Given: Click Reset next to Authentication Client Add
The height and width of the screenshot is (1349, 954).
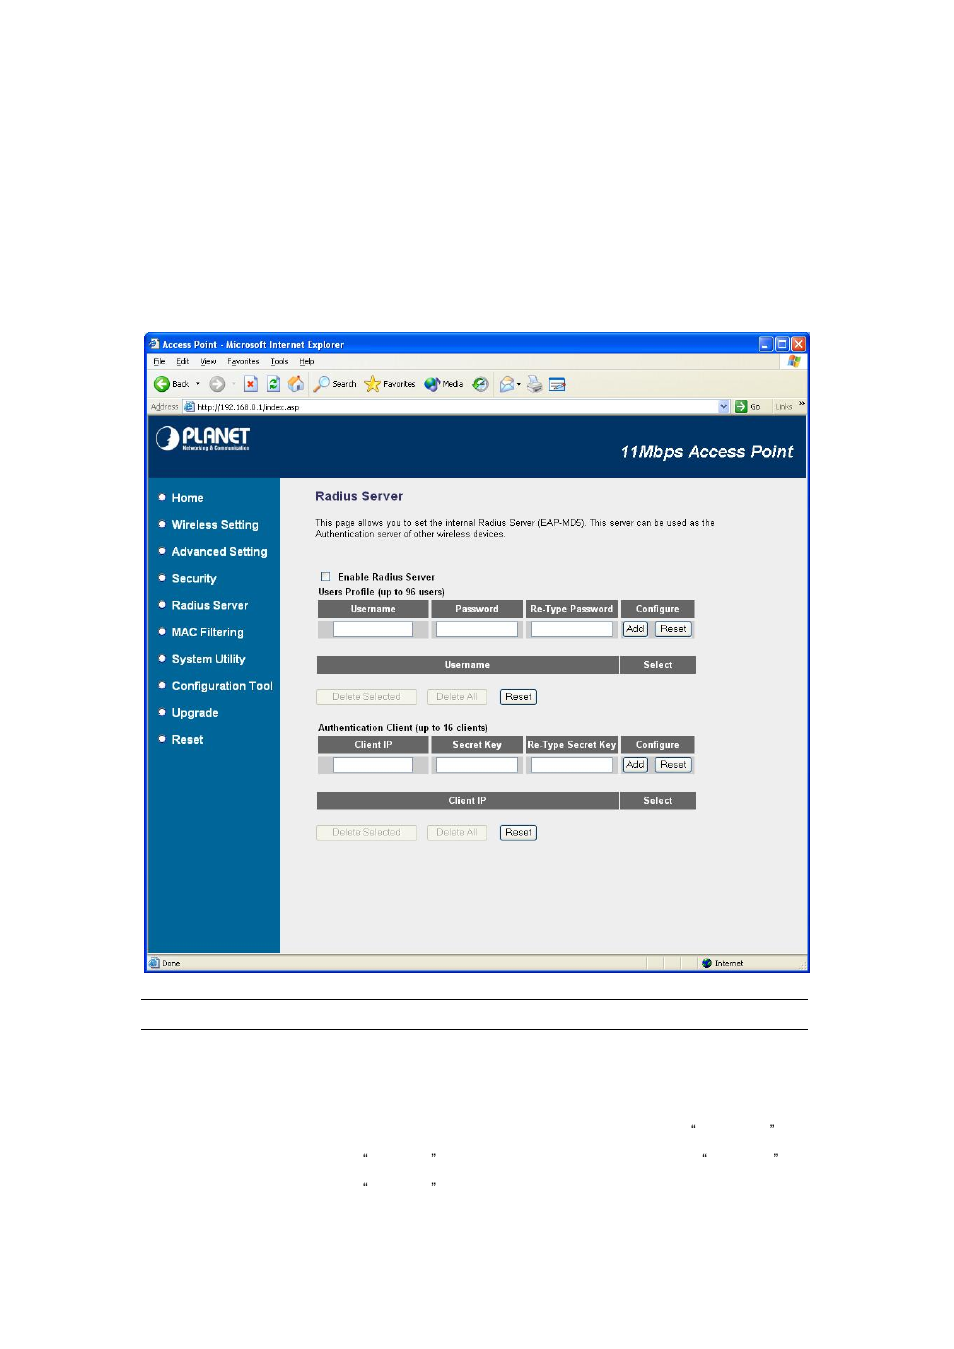Looking at the screenshot, I should [x=673, y=765].
